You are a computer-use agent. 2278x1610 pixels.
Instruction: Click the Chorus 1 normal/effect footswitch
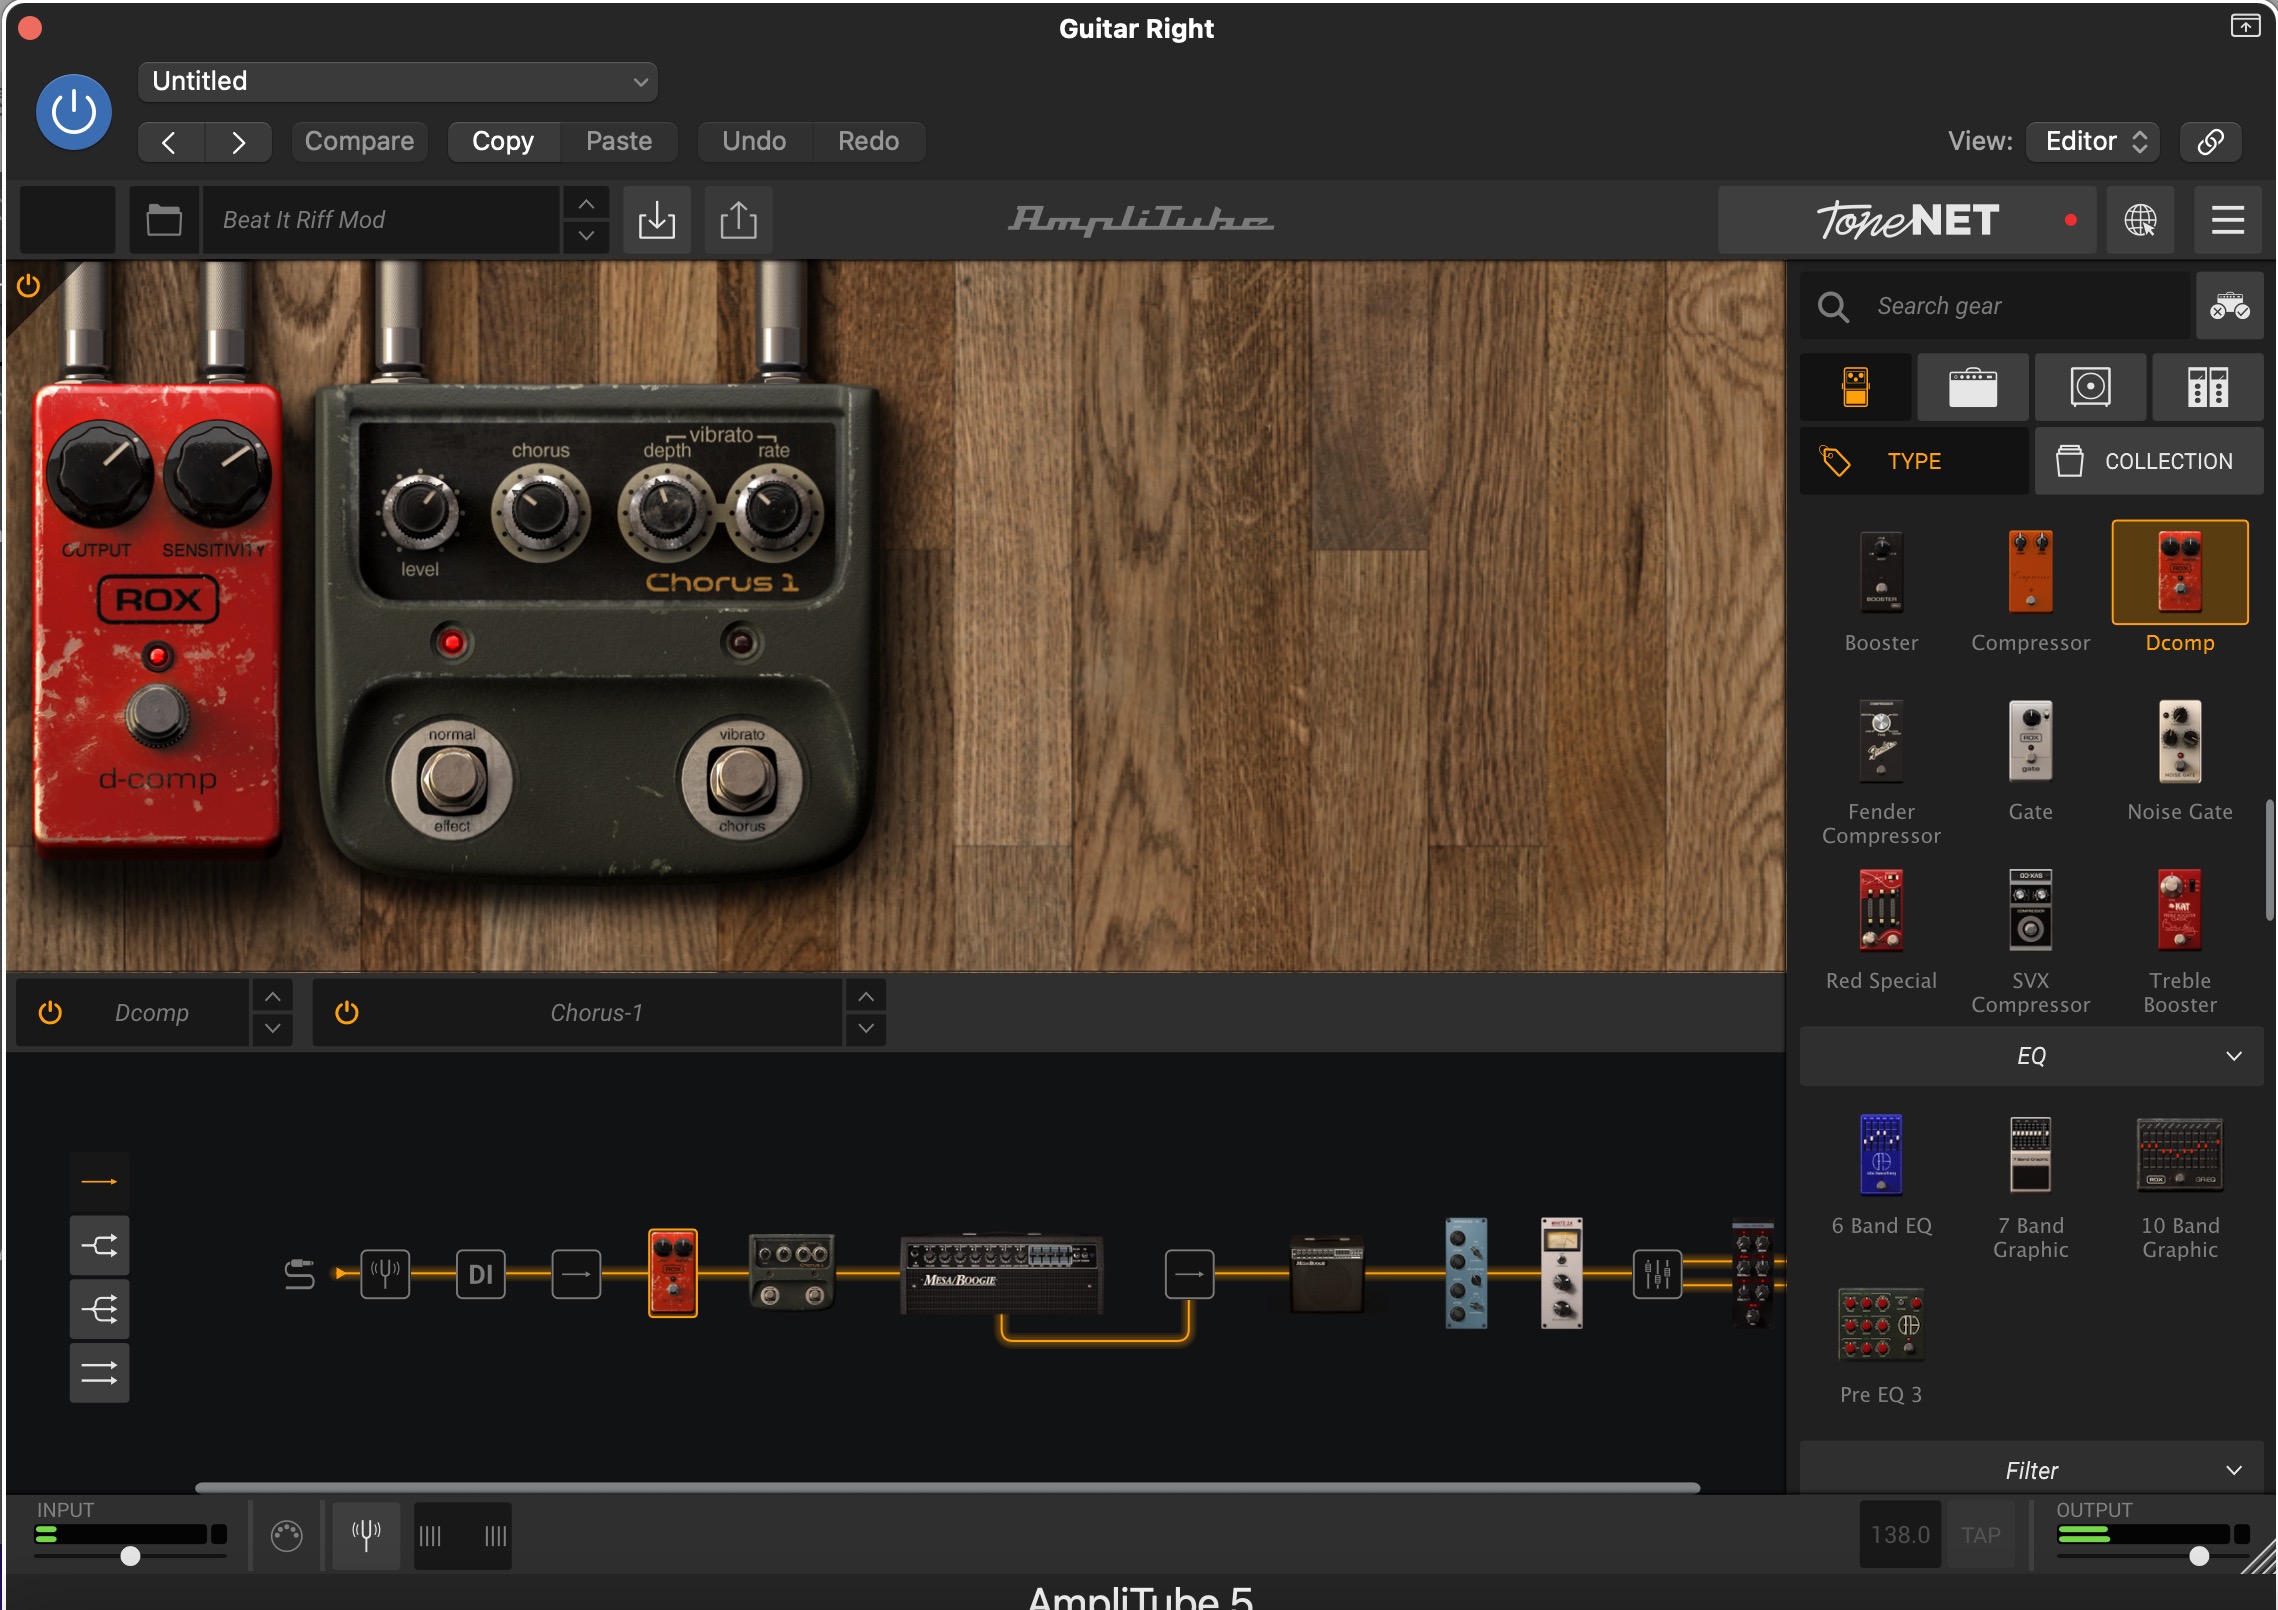click(452, 780)
